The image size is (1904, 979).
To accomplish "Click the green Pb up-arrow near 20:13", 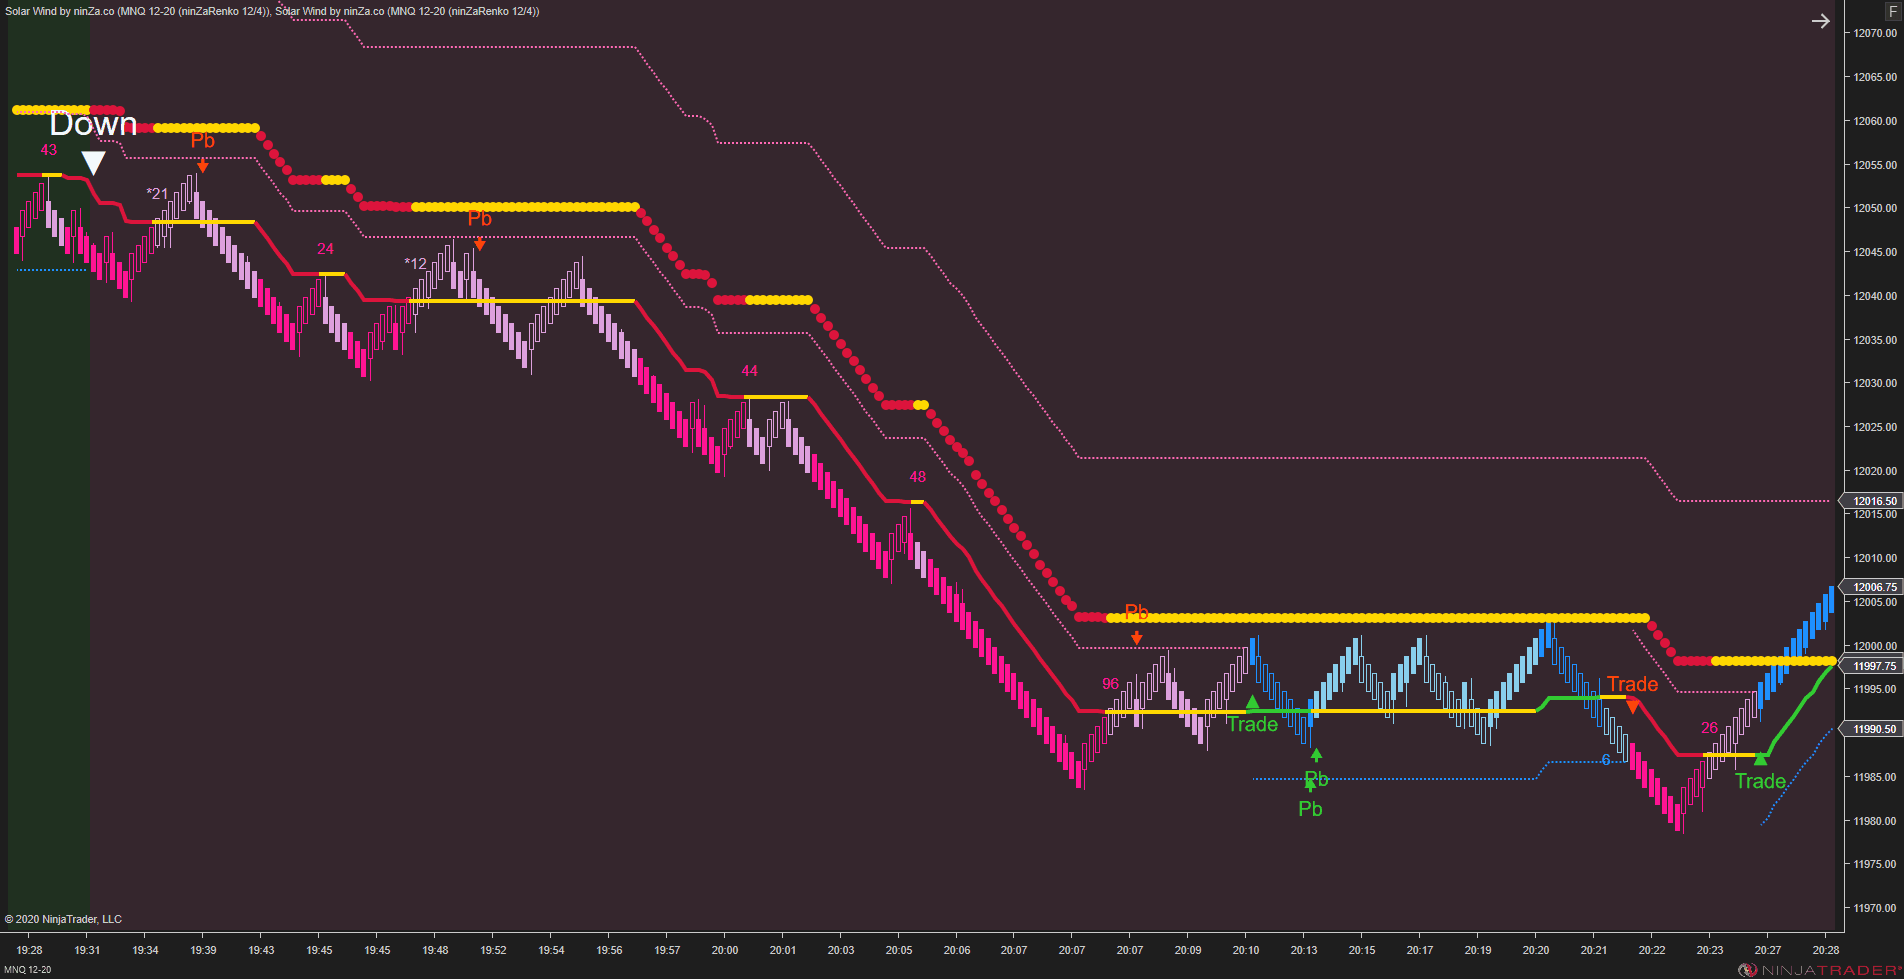I will pos(1316,755).
